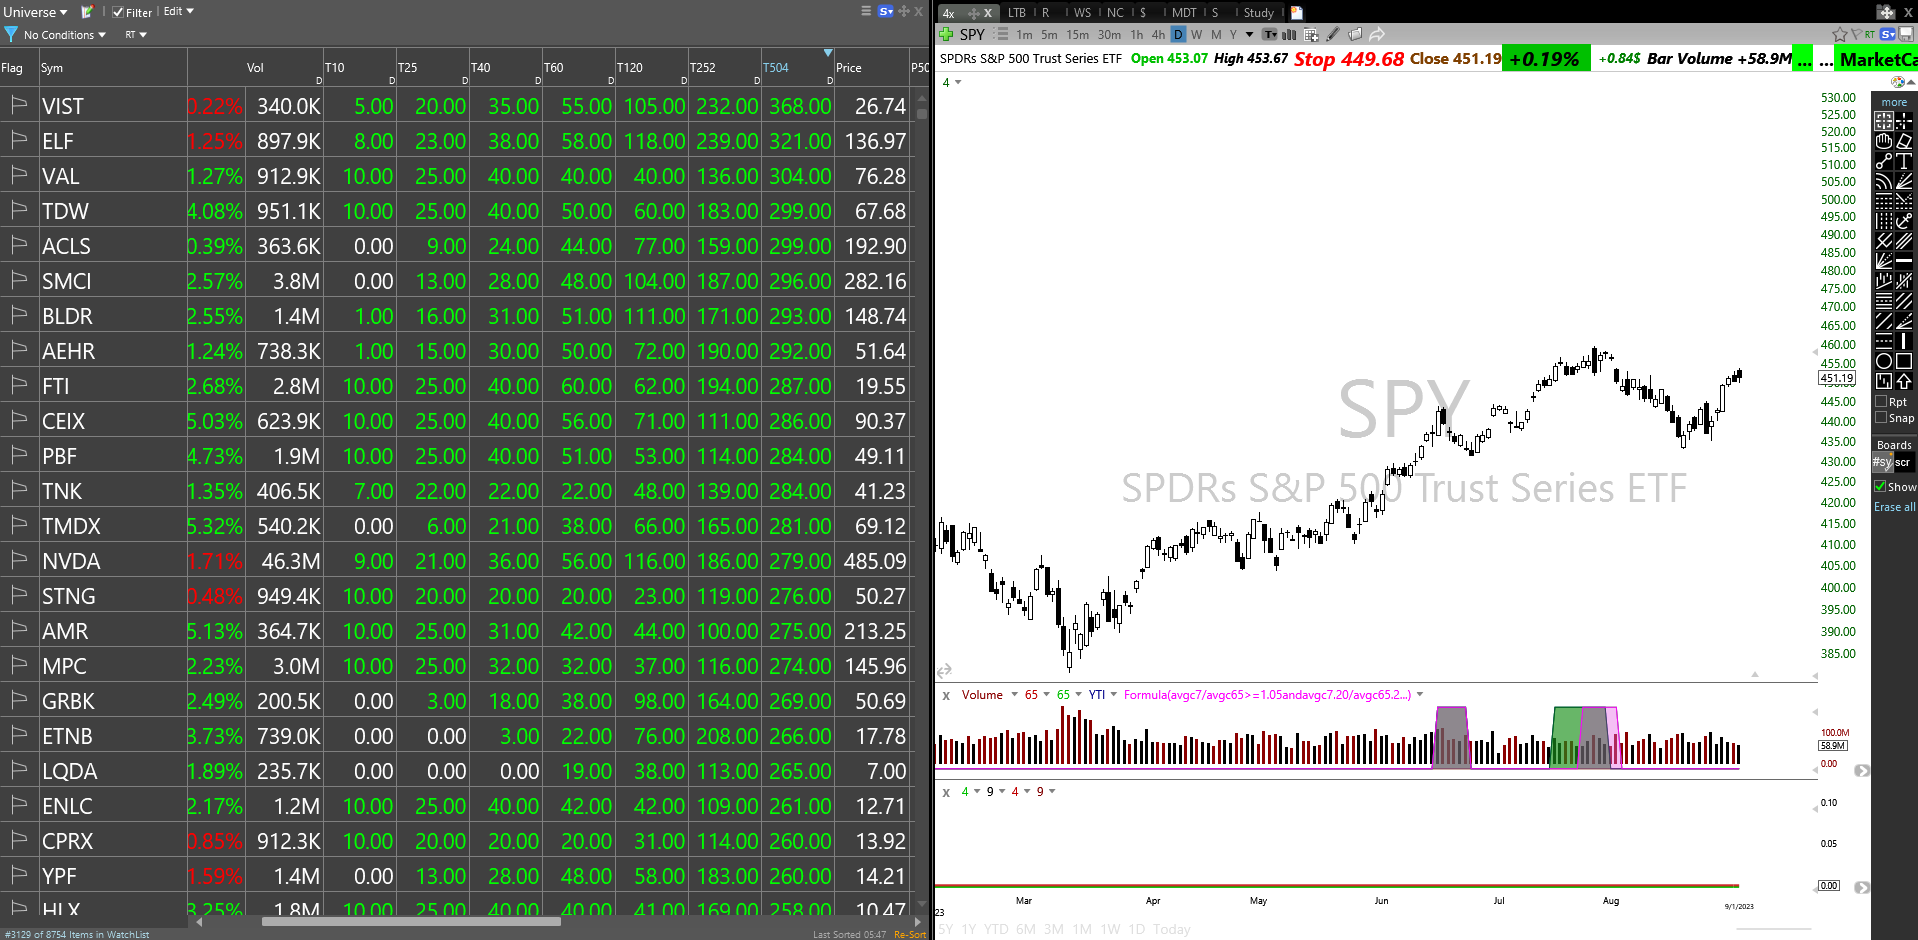Image resolution: width=1918 pixels, height=940 pixels.
Task: Click green plus icon next to SPY
Action: (946, 34)
